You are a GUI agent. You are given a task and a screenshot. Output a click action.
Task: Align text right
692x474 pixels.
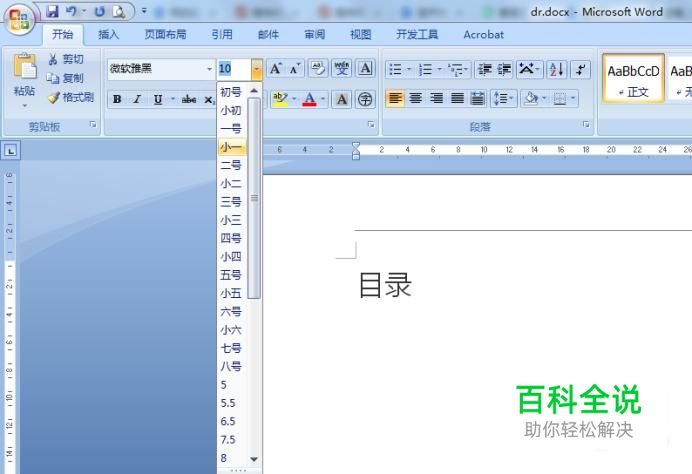point(436,98)
